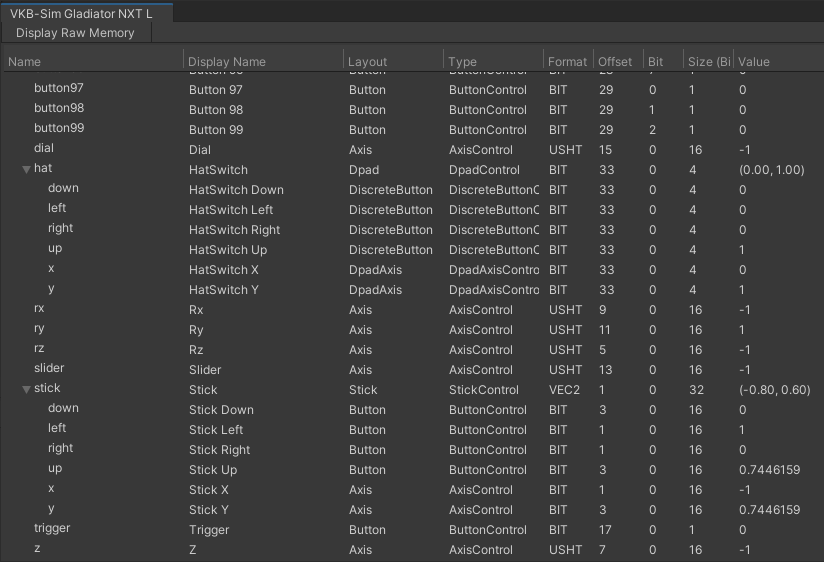Click the HatSwitch X display name
Image resolution: width=824 pixels, height=562 pixels.
point(223,270)
